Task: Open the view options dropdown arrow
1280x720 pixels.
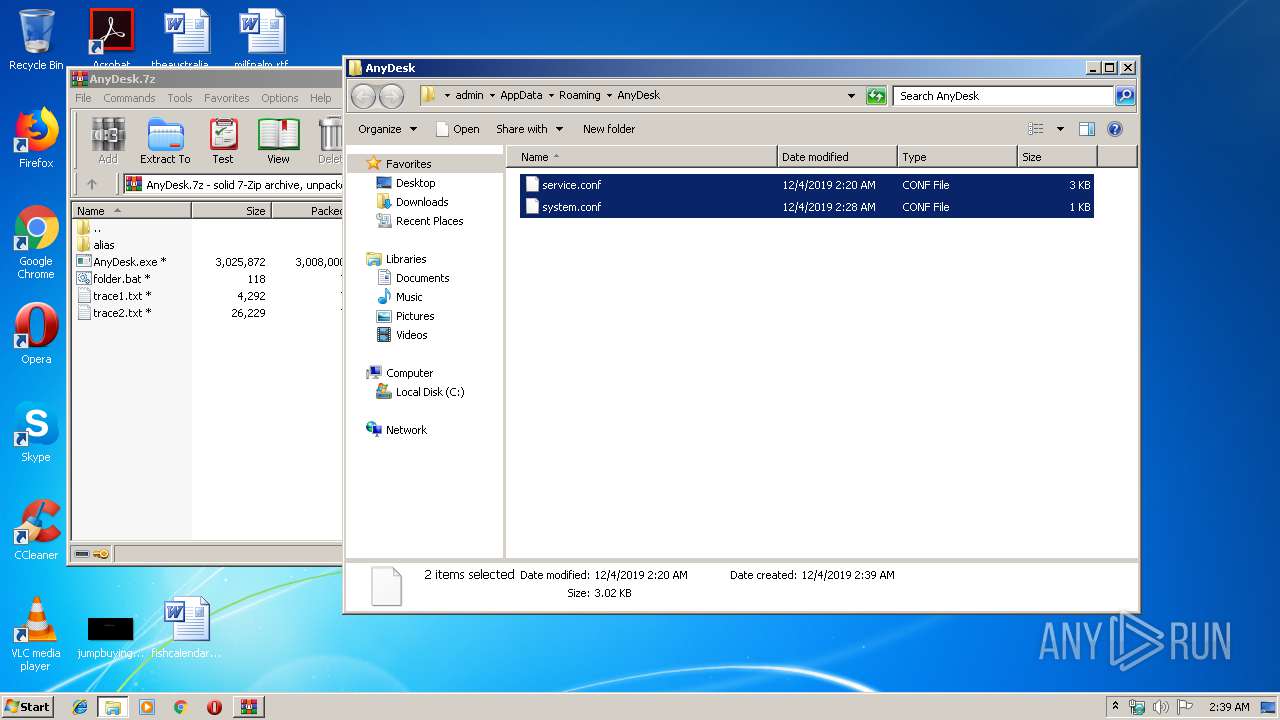Action: tap(1060, 129)
